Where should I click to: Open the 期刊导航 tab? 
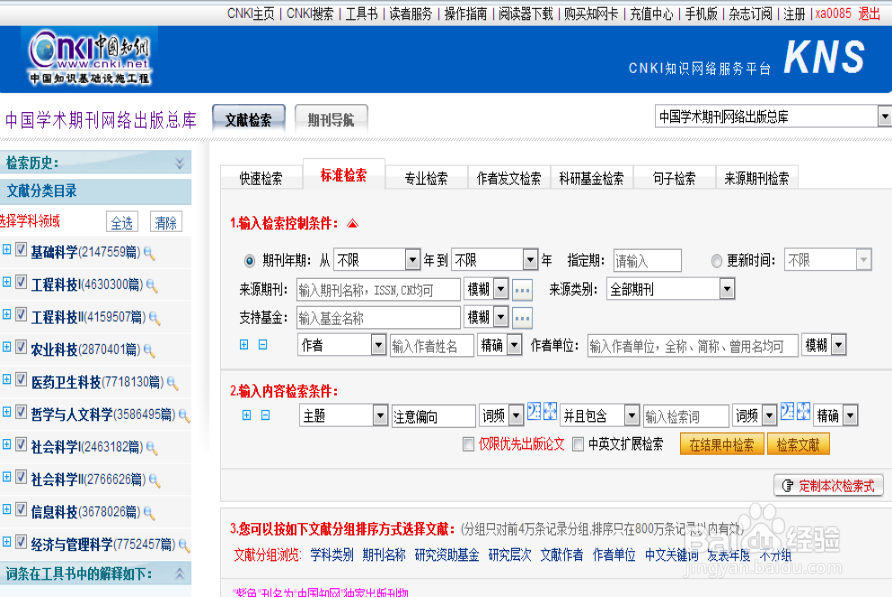[331, 119]
